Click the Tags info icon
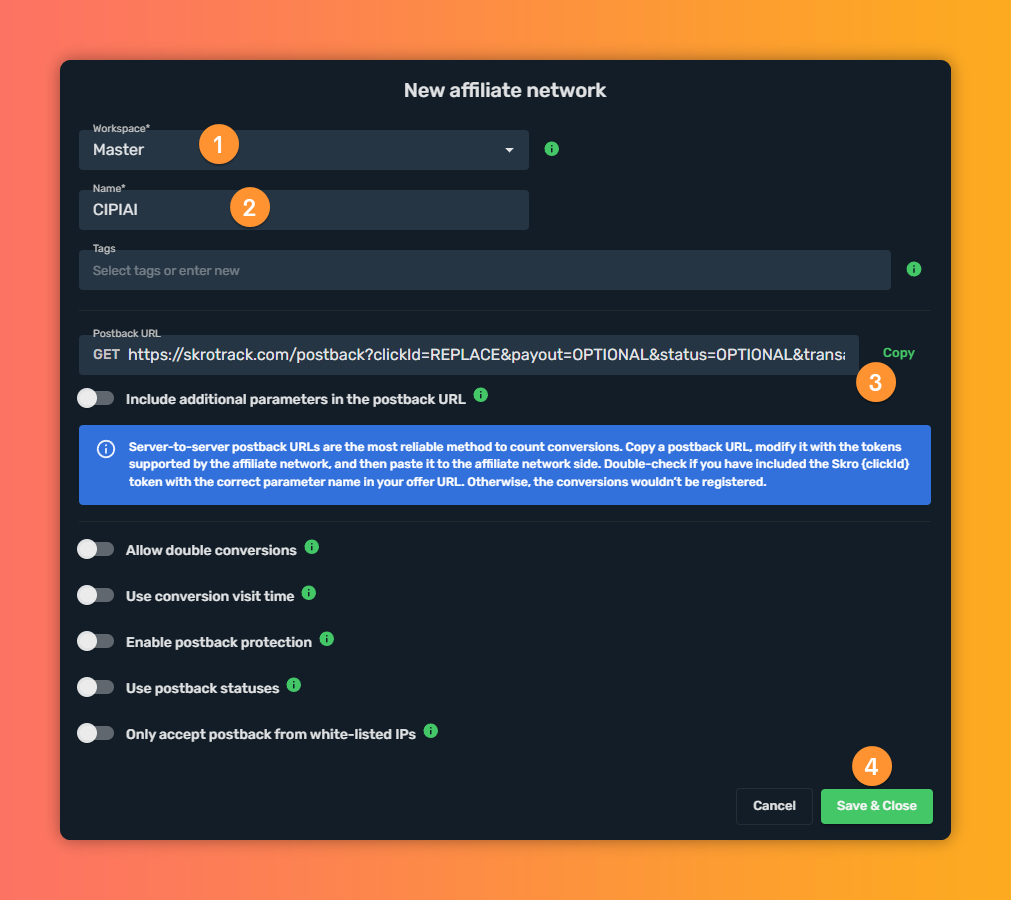This screenshot has height=900, width=1011. (x=914, y=269)
